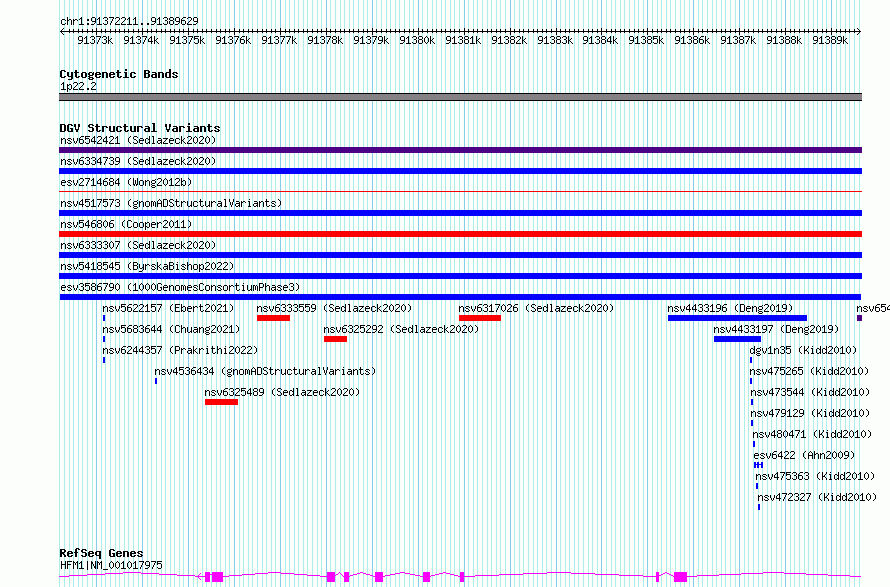Click the HFM1|NM_001017975 gene label
Screen dimensions: 890x587
coord(111,565)
